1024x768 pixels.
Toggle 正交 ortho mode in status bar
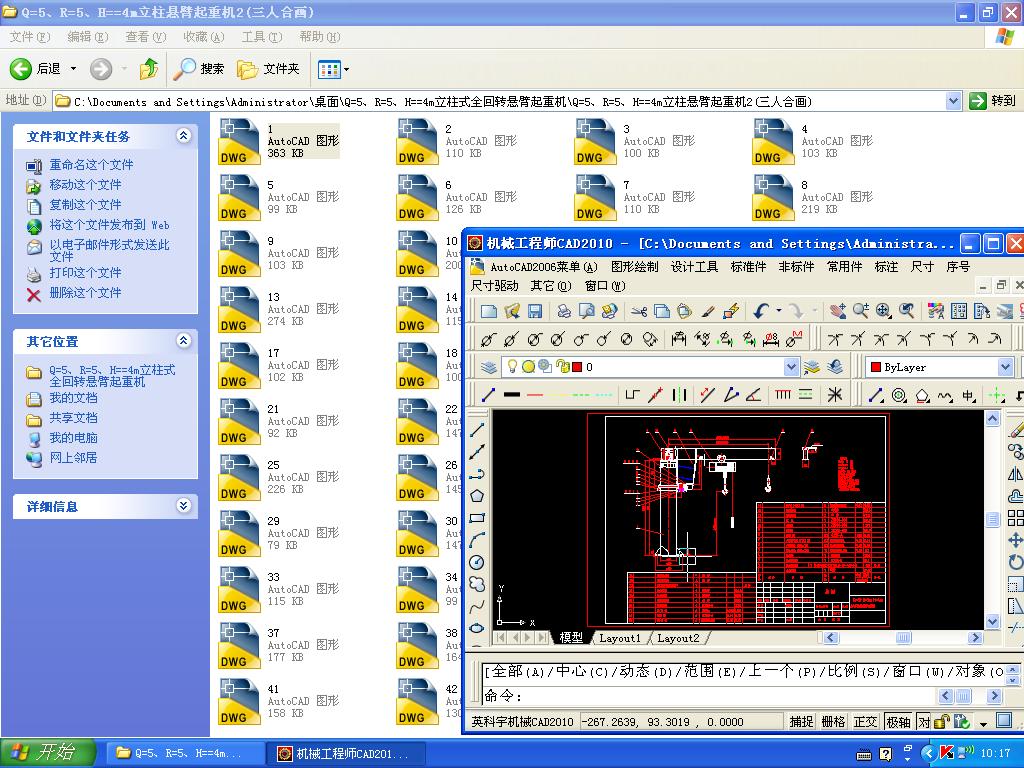click(x=864, y=721)
